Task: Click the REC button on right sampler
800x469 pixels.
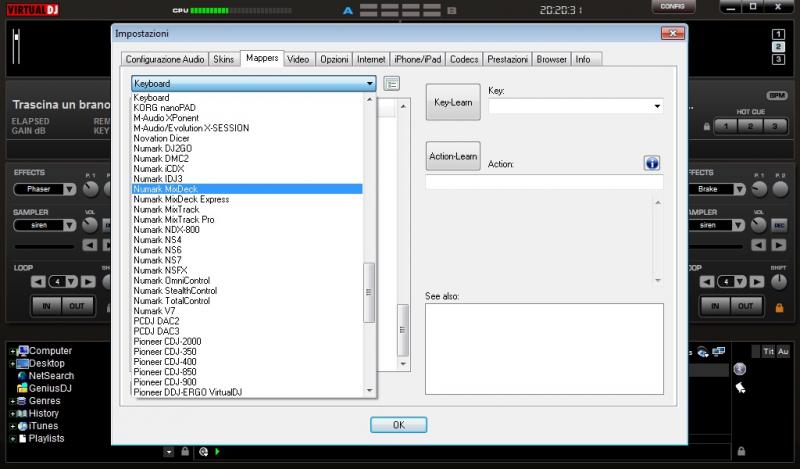Action: click(x=779, y=225)
